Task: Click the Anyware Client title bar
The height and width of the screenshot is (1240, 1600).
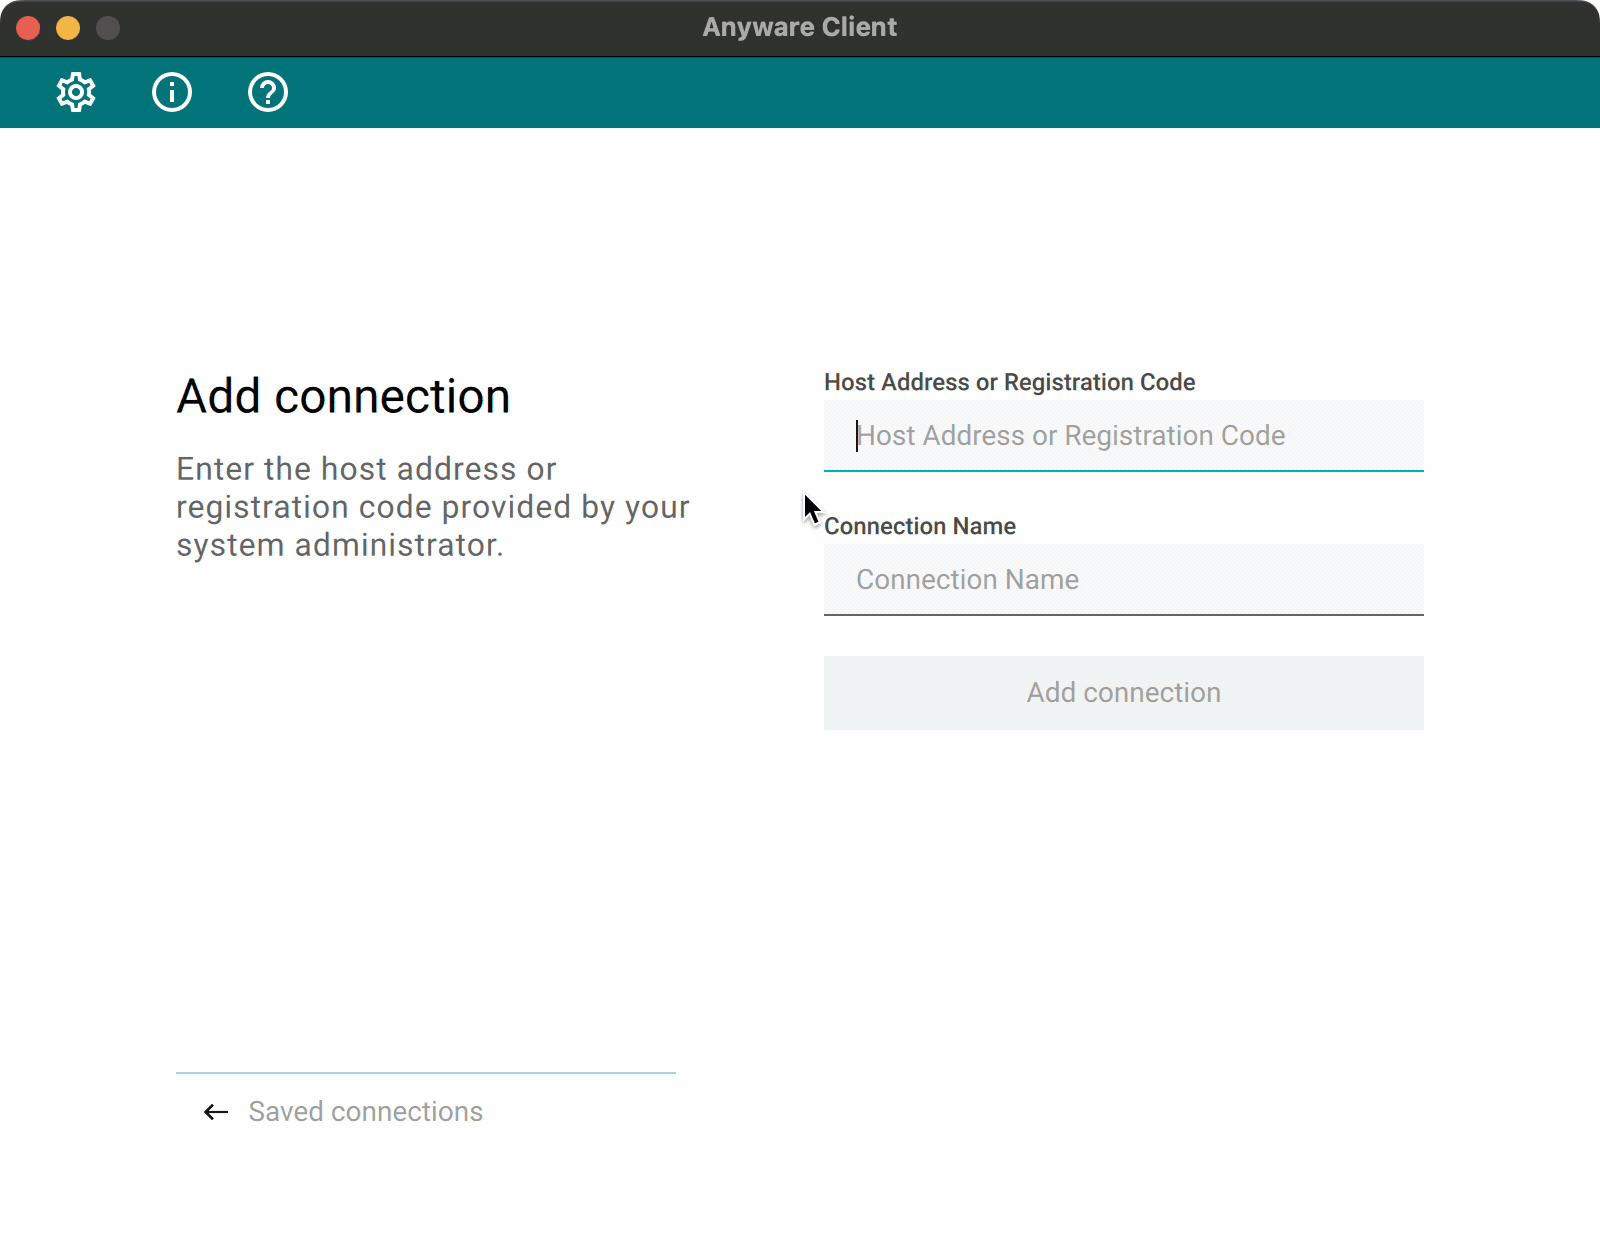Action: click(x=800, y=27)
